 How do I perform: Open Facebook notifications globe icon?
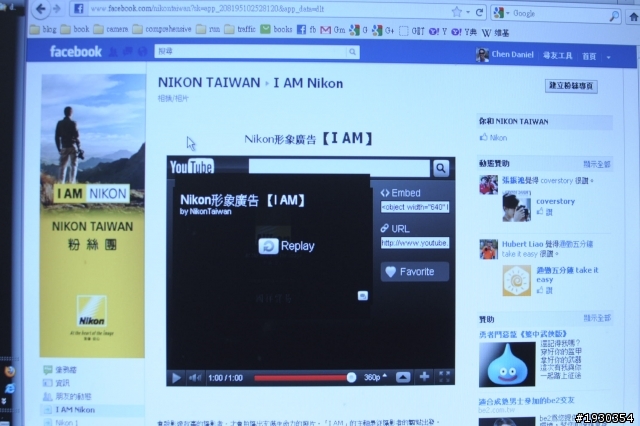(142, 52)
